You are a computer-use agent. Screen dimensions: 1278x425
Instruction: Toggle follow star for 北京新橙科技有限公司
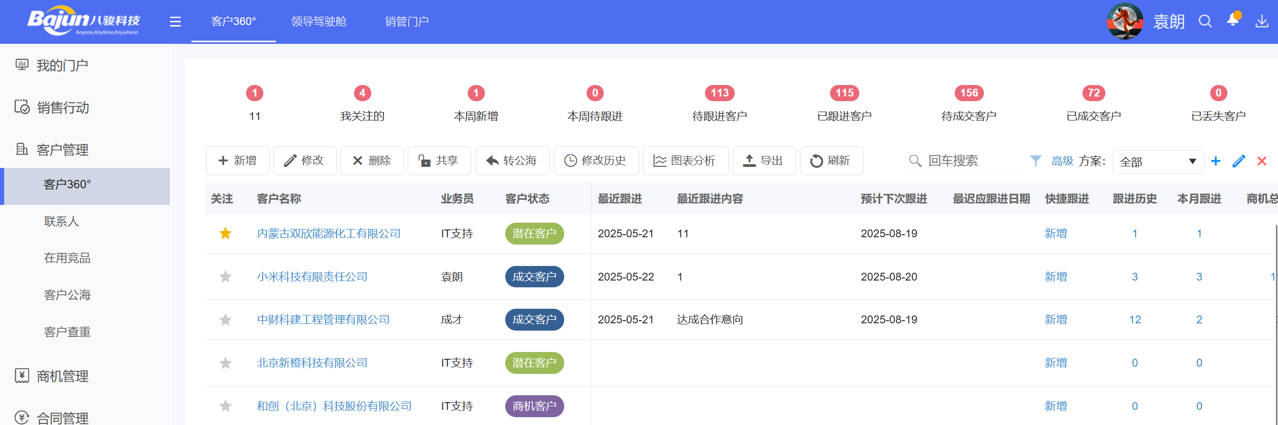225,363
